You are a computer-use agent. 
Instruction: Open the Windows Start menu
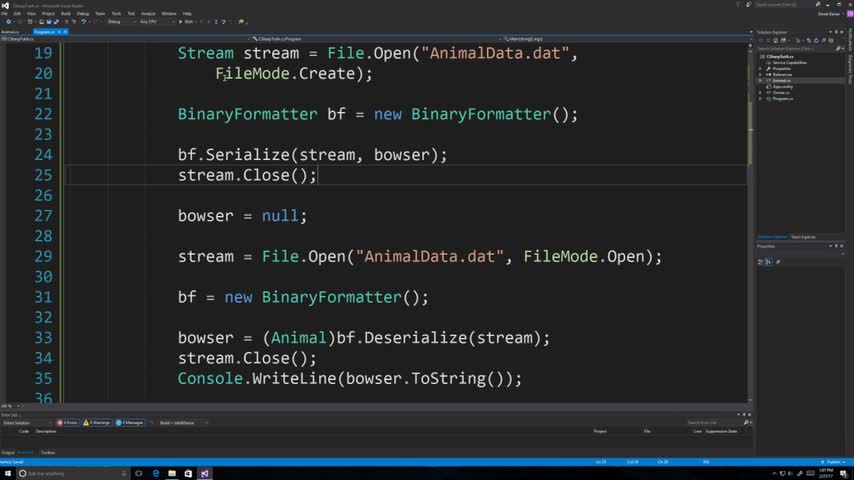pos(8,473)
